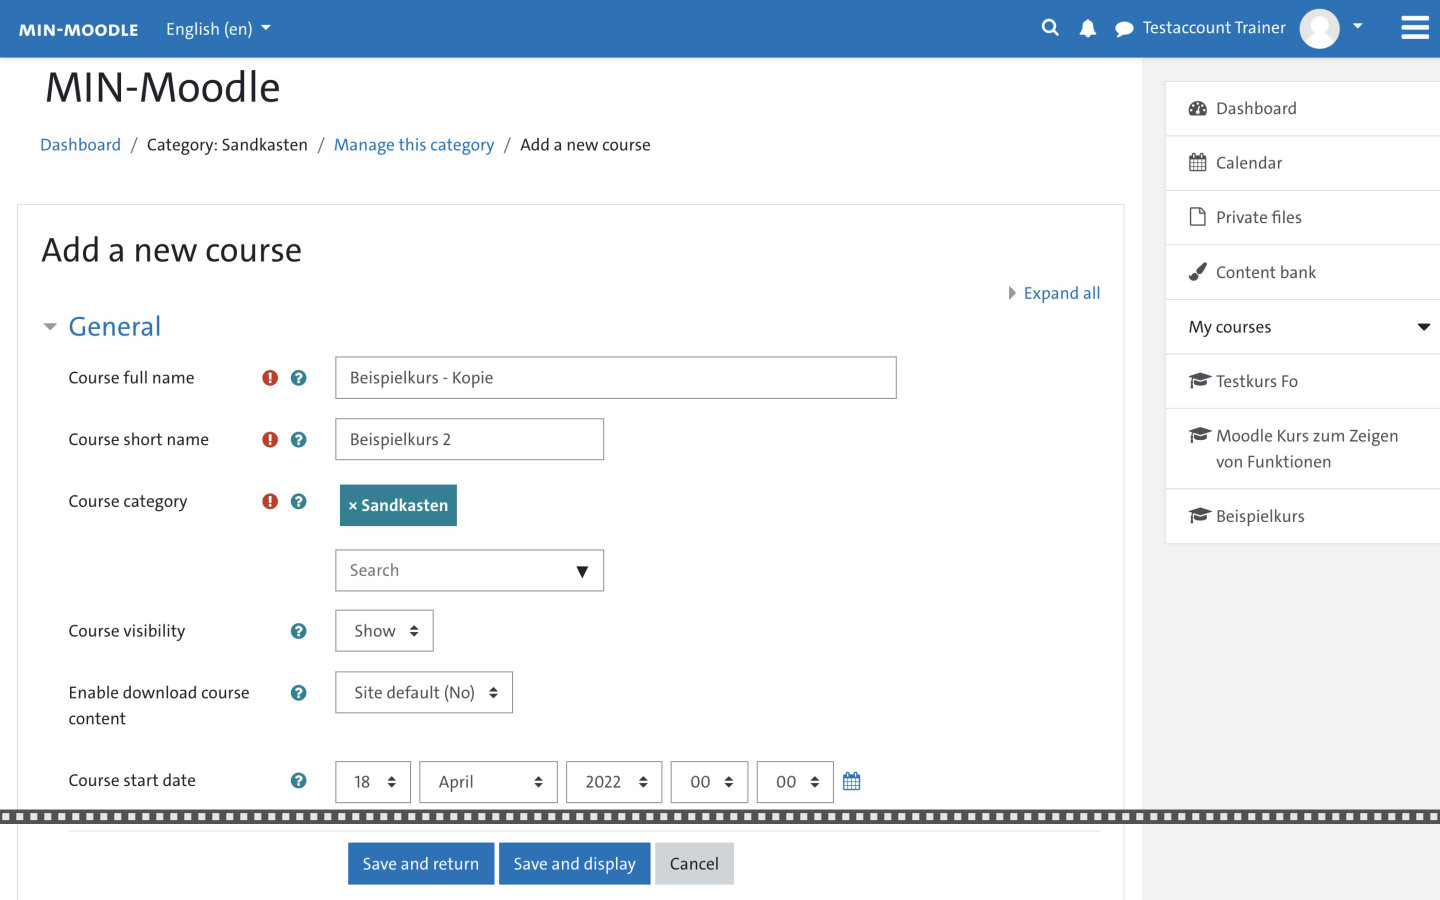The image size is (1440, 900).
Task: Open the calendar date picker icon
Action: tap(851, 781)
